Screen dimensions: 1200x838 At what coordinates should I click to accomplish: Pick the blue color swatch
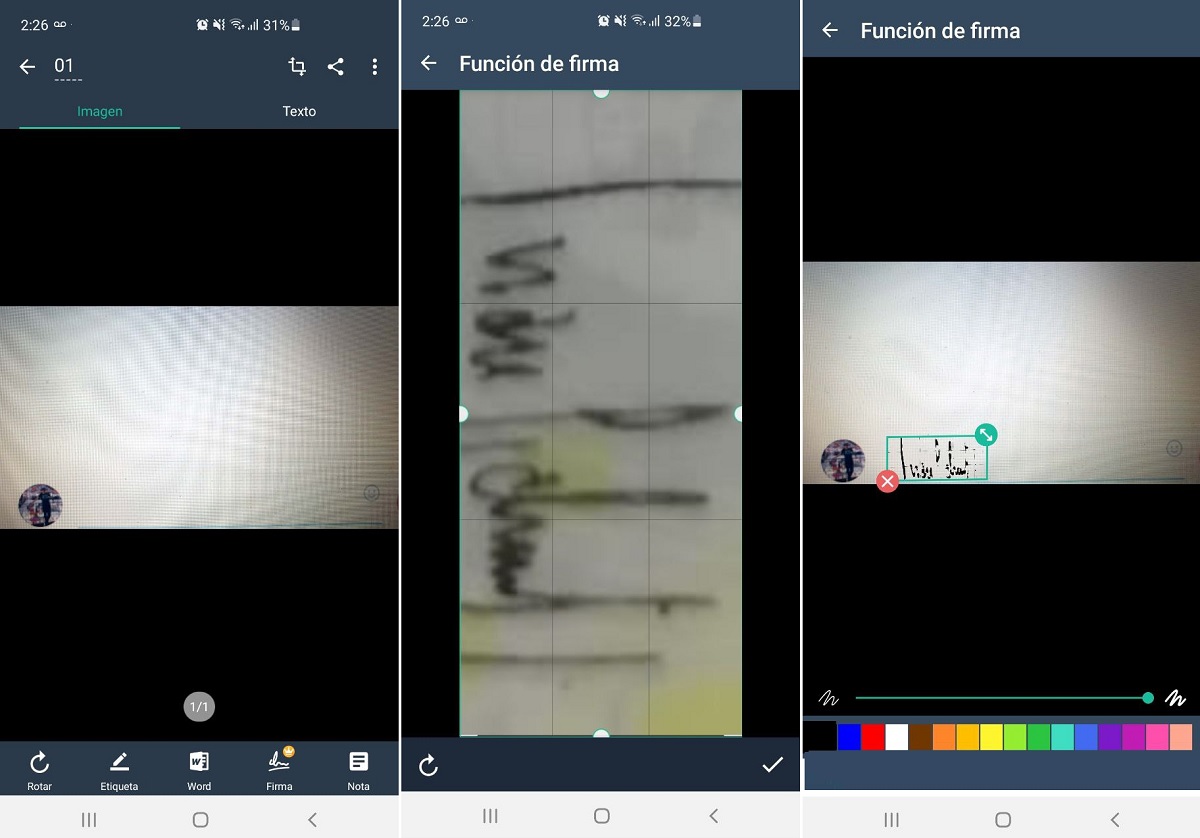pos(849,737)
